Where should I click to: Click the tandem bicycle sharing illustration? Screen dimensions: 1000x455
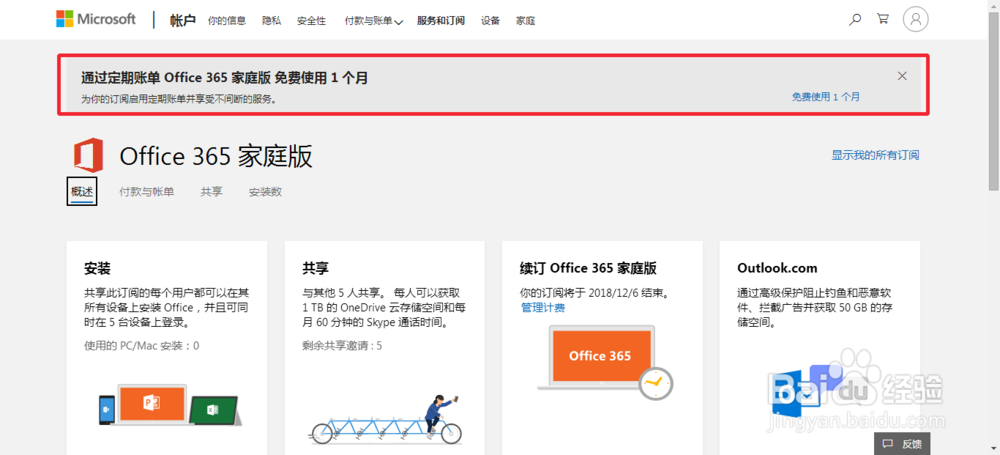[384, 420]
